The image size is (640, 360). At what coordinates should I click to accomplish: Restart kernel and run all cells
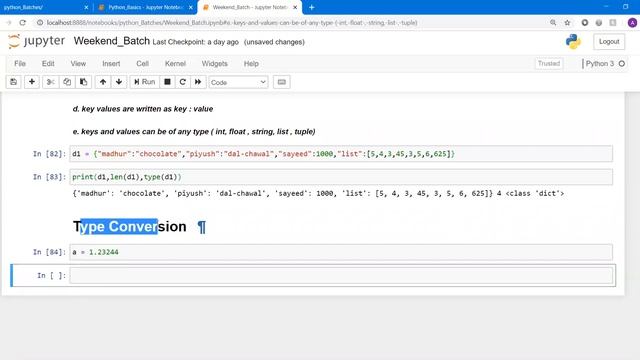pyautogui.click(x=198, y=82)
